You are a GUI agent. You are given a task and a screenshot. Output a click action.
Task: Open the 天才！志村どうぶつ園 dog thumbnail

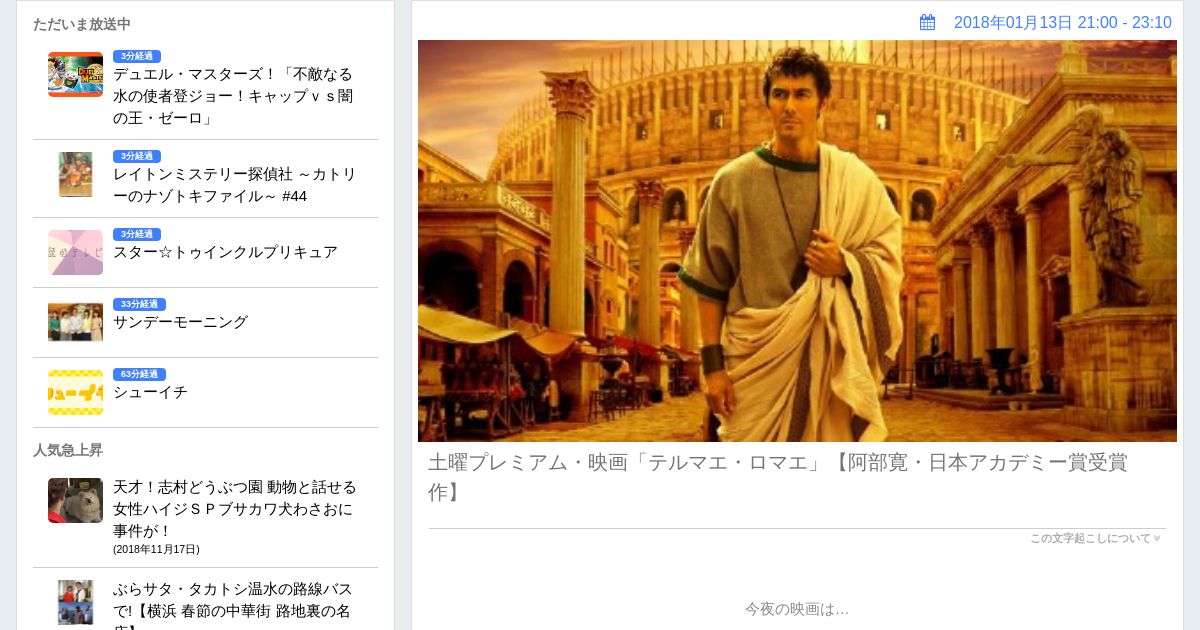click(75, 500)
